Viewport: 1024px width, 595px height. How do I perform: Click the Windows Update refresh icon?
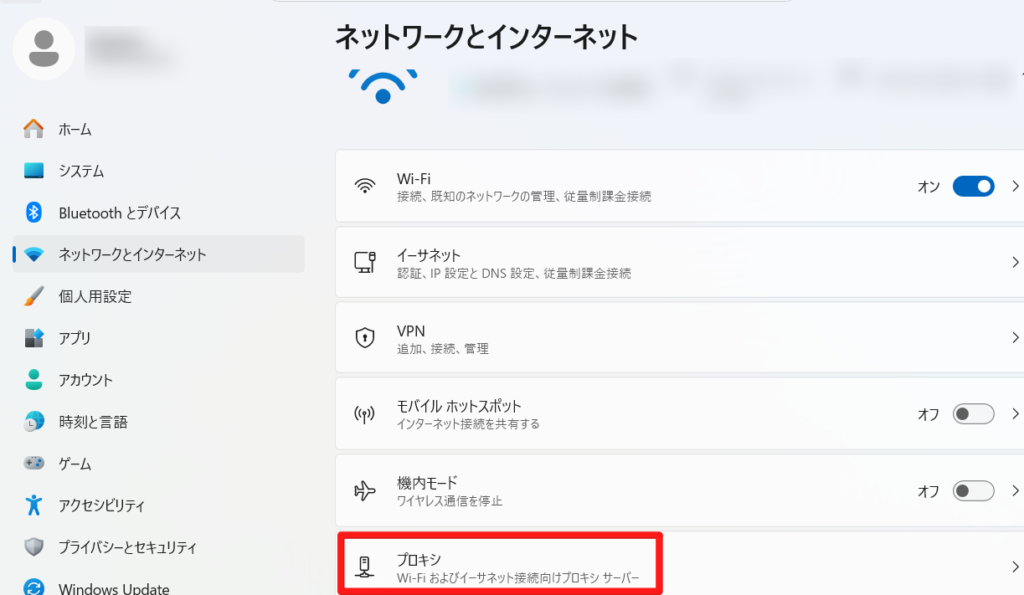point(33,587)
